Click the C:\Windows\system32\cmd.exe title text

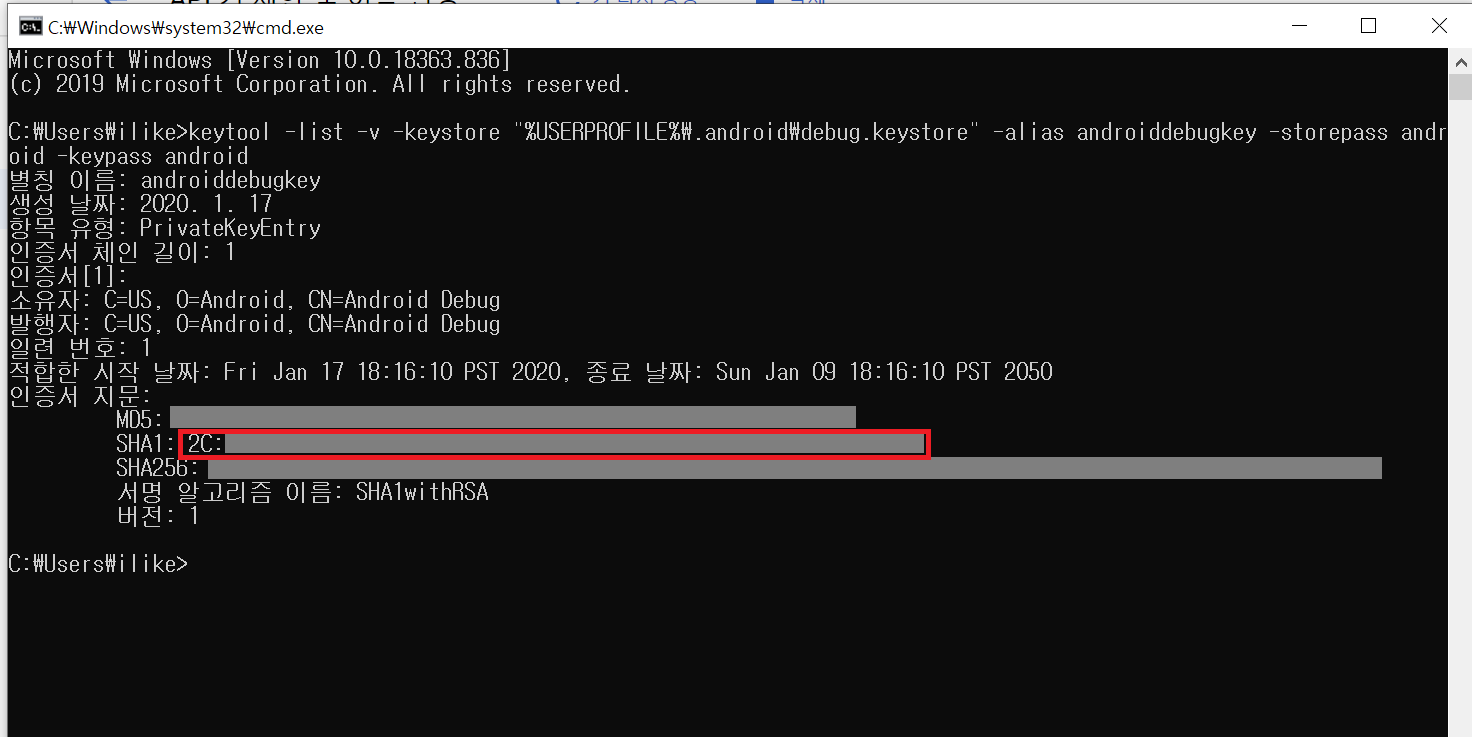(x=186, y=28)
